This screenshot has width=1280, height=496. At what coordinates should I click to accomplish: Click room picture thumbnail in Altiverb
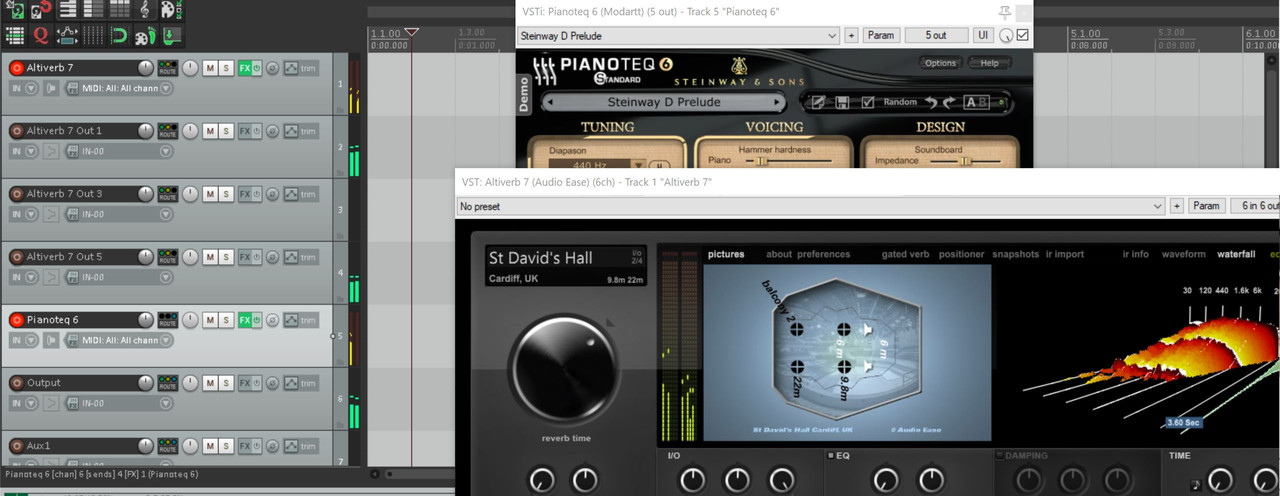point(847,352)
